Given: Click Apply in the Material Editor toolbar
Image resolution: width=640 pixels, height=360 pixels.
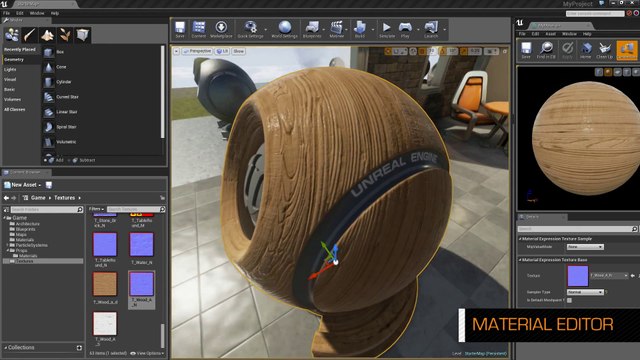Looking at the screenshot, I should [x=568, y=50].
